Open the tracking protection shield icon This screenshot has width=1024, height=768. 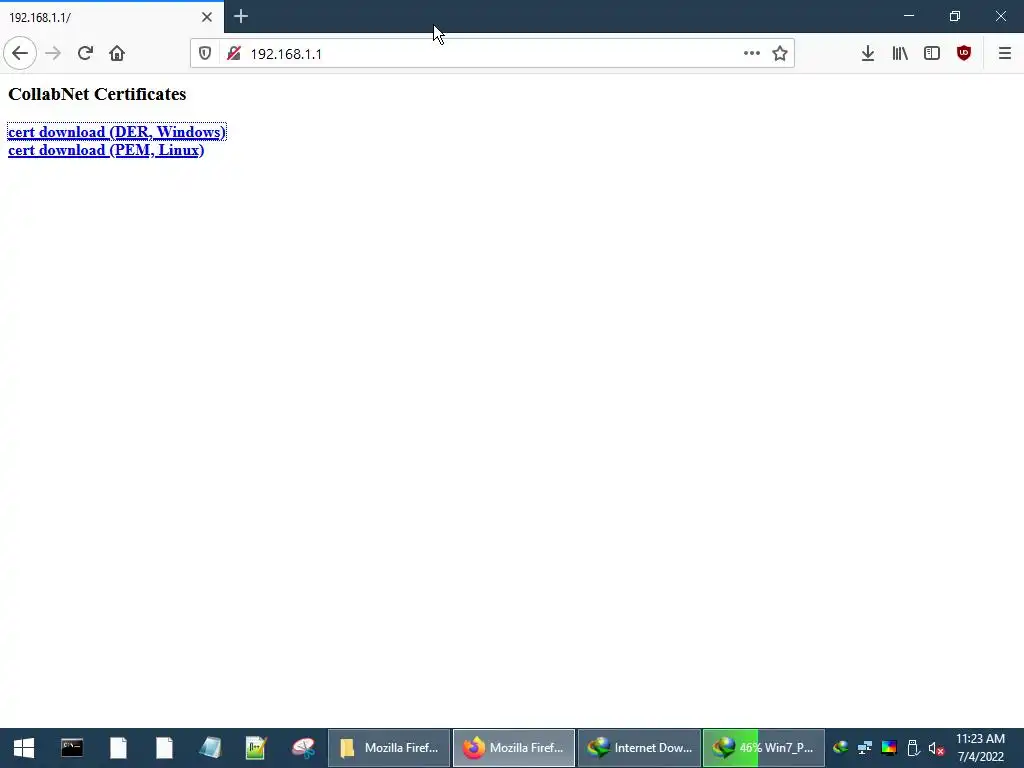[205, 54]
